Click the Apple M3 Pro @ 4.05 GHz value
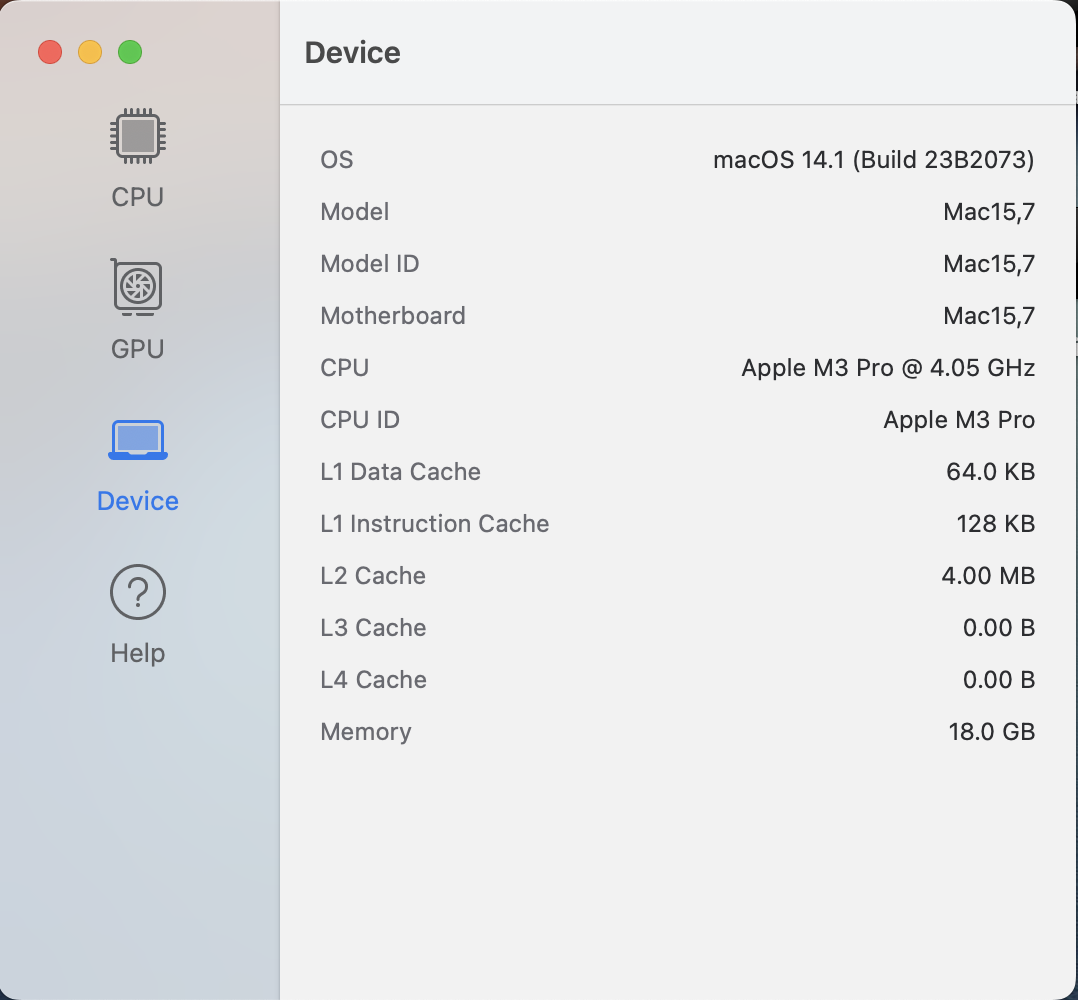 pyautogui.click(x=887, y=368)
